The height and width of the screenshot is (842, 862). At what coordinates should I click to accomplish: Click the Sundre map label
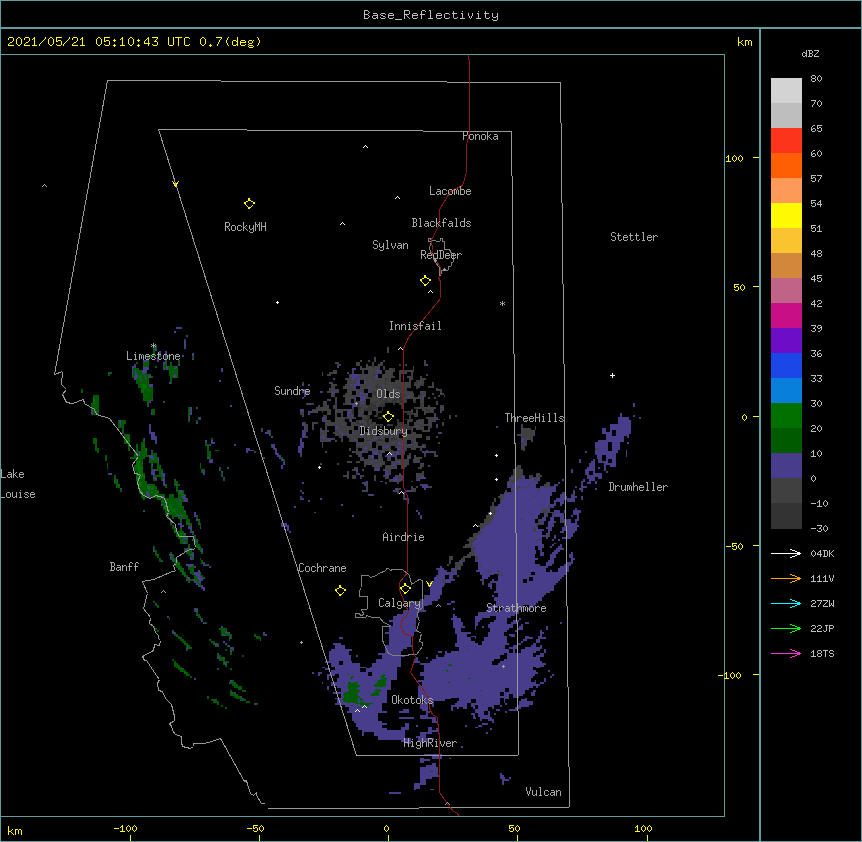(x=292, y=391)
